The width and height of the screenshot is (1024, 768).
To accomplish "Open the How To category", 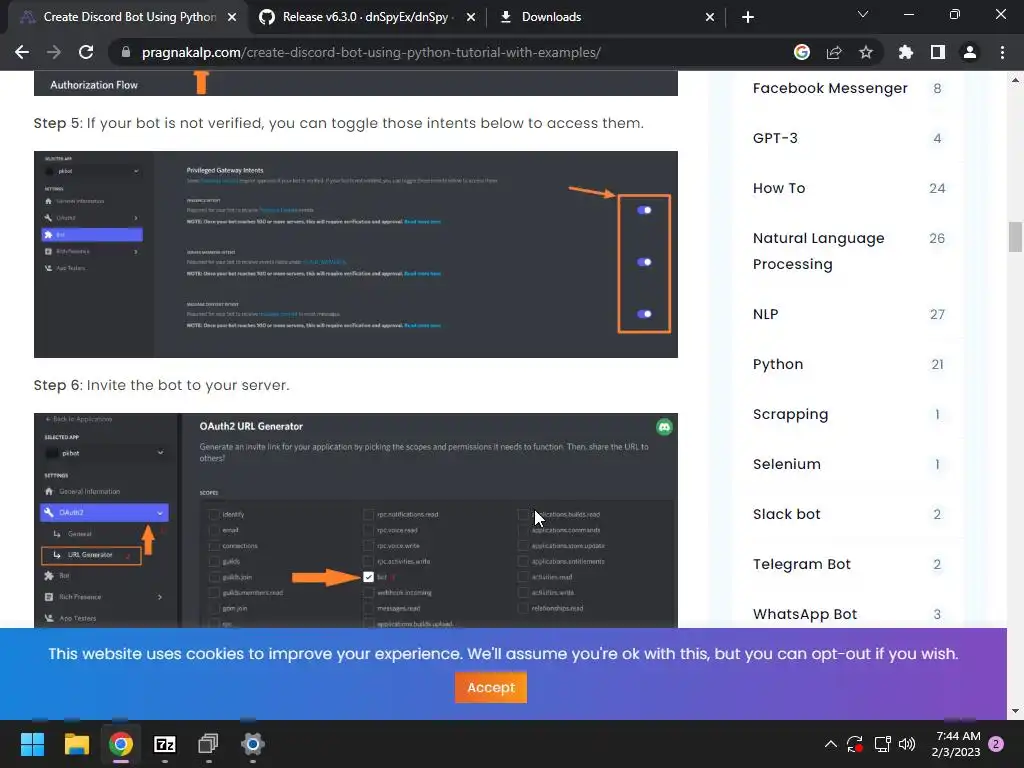I will click(779, 188).
